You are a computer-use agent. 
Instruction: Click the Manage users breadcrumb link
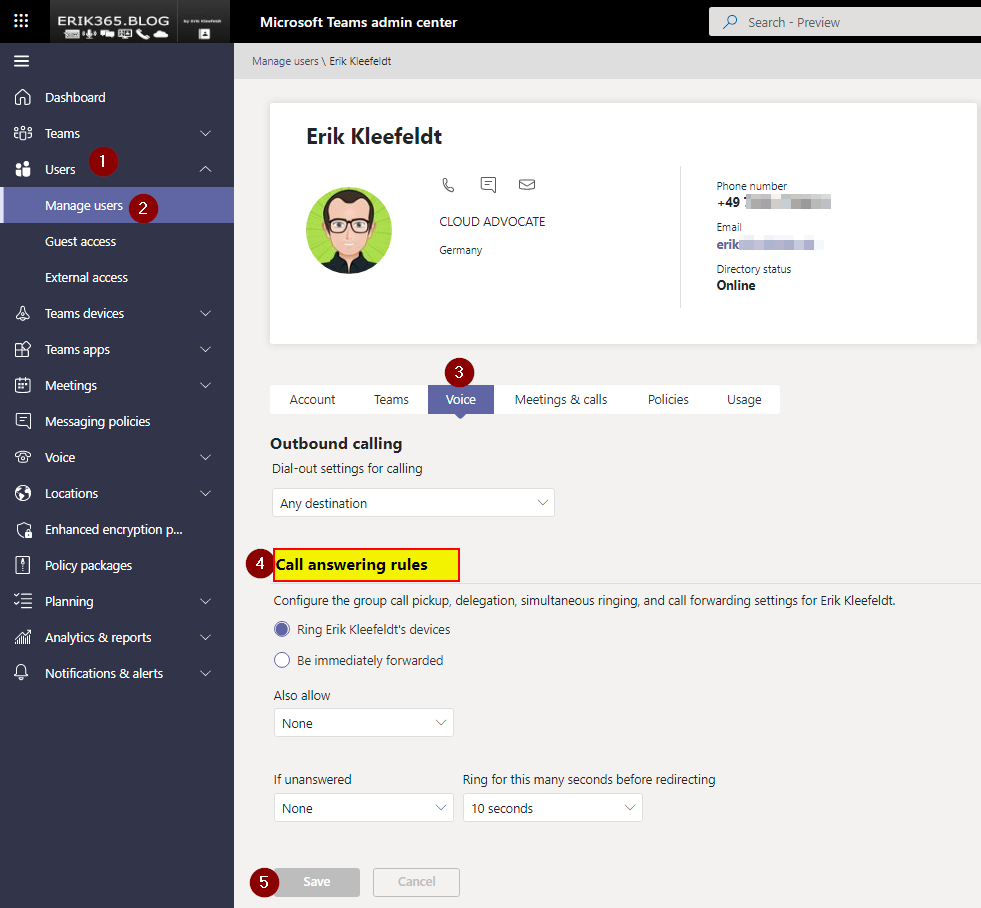point(285,61)
